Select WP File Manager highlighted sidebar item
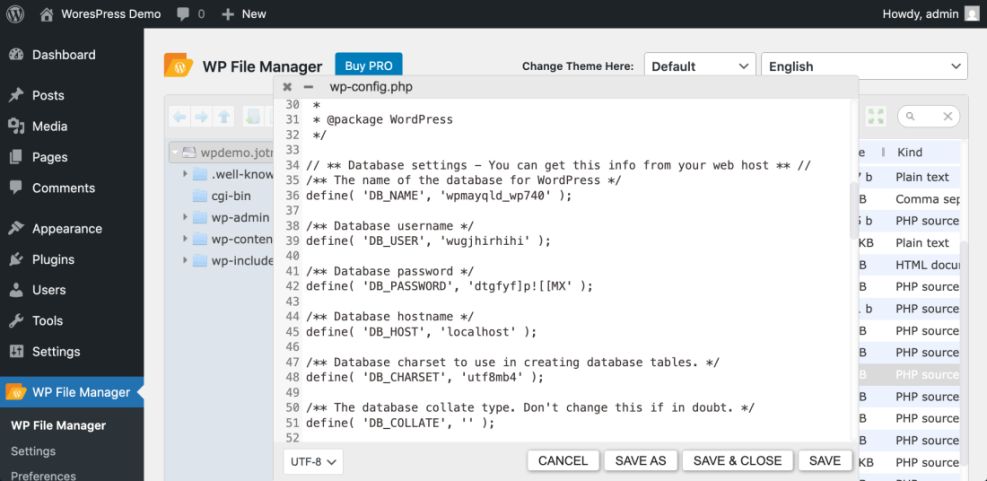 point(72,392)
